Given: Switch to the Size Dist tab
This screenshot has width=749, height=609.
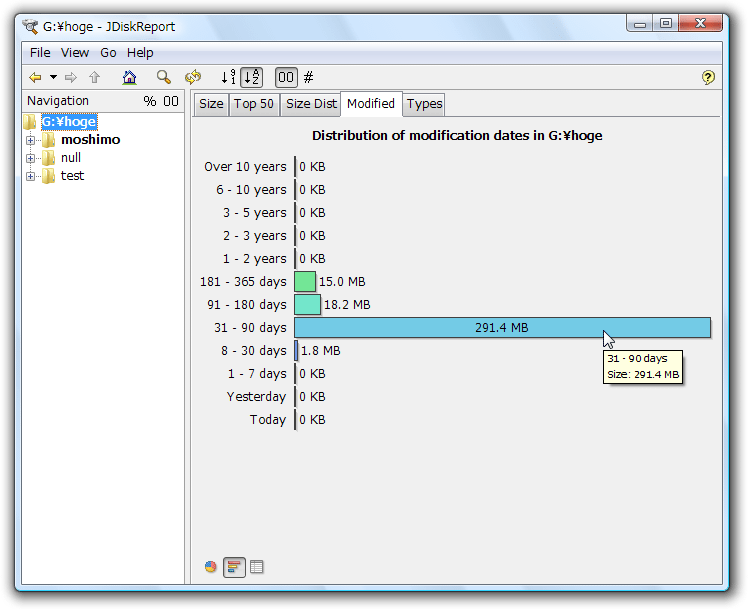Looking at the screenshot, I should click(311, 104).
